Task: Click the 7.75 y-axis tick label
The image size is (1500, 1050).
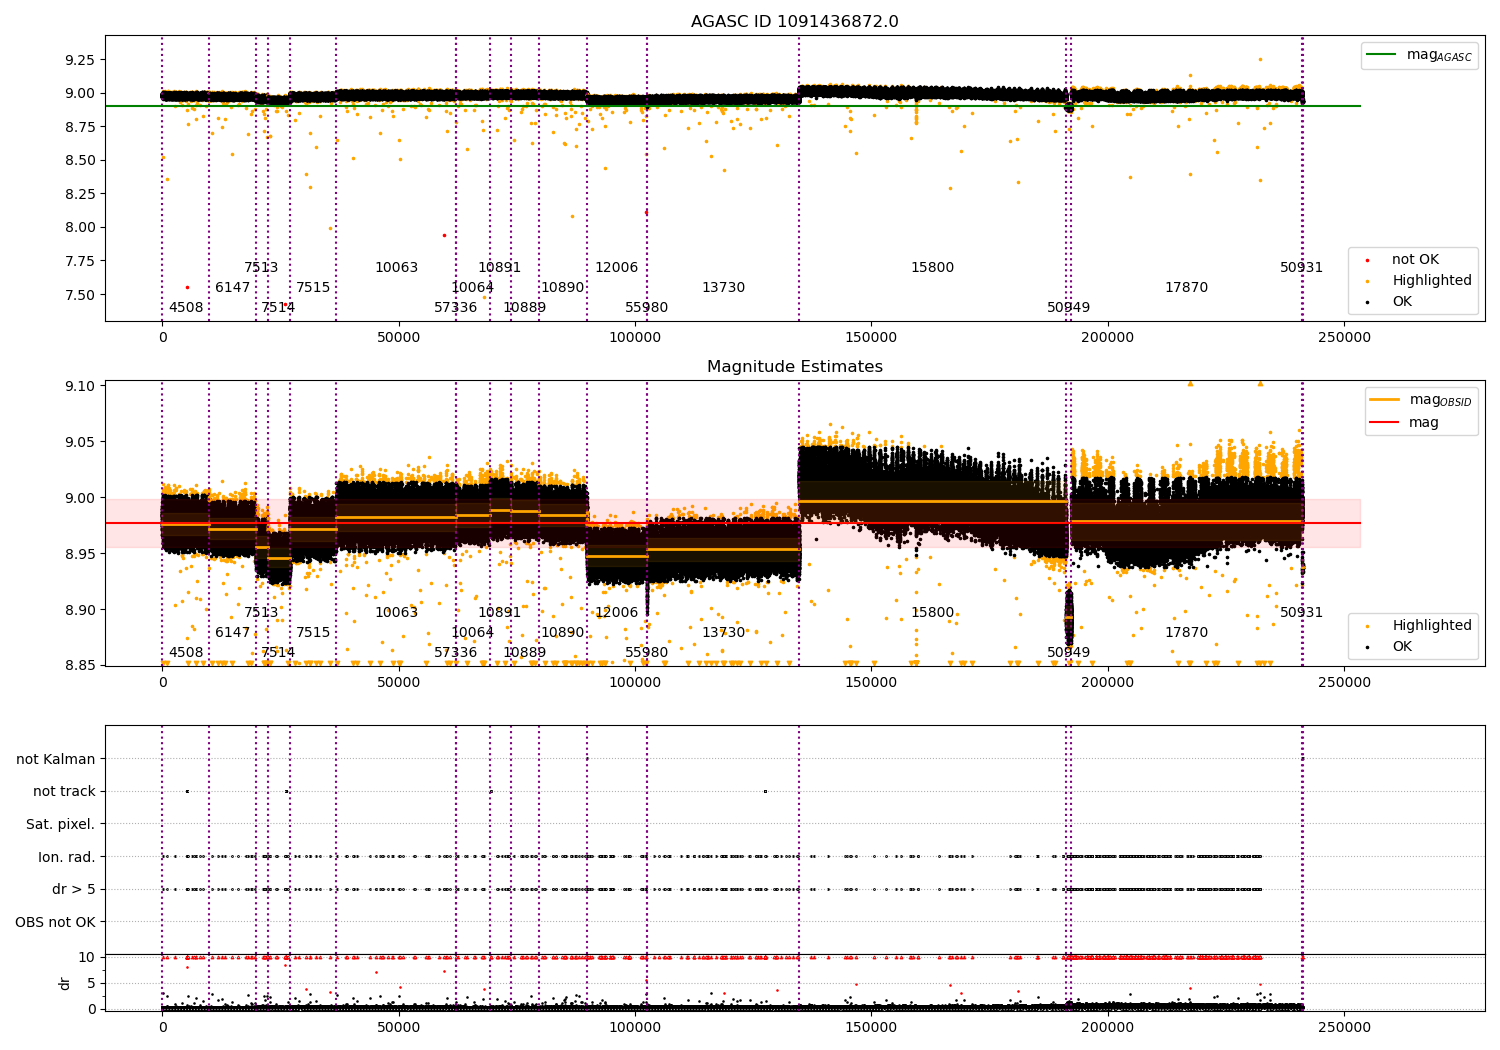Action: [78, 261]
